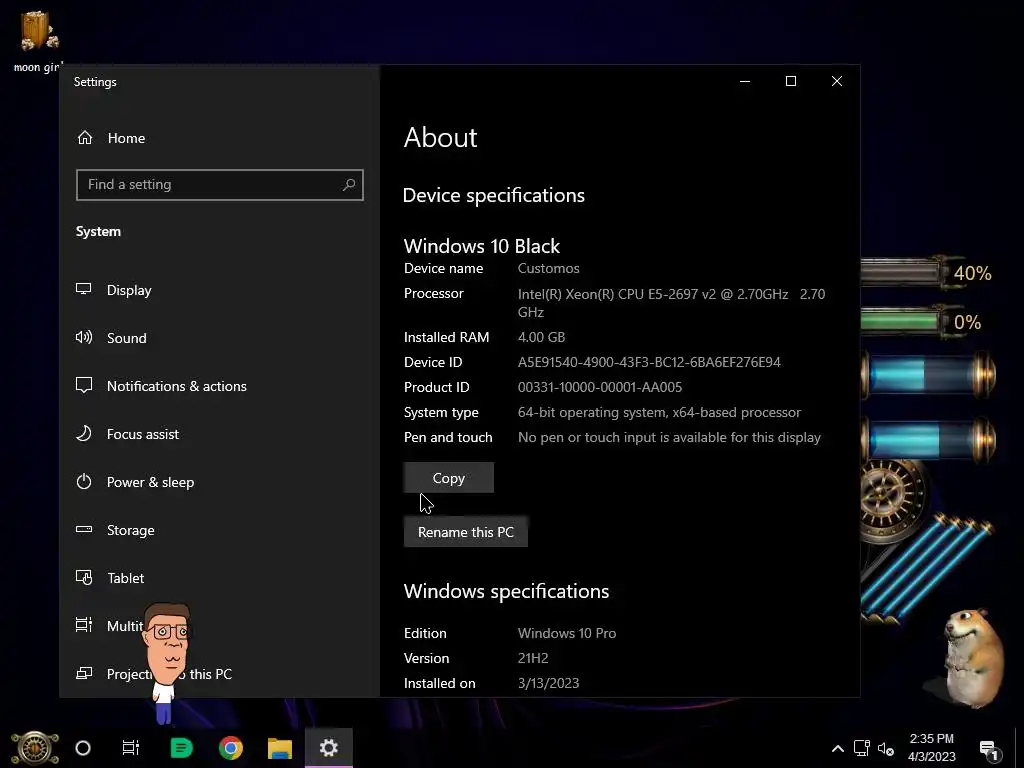1024x768 pixels.
Task: Open Focus assist settings
Action: pos(143,434)
